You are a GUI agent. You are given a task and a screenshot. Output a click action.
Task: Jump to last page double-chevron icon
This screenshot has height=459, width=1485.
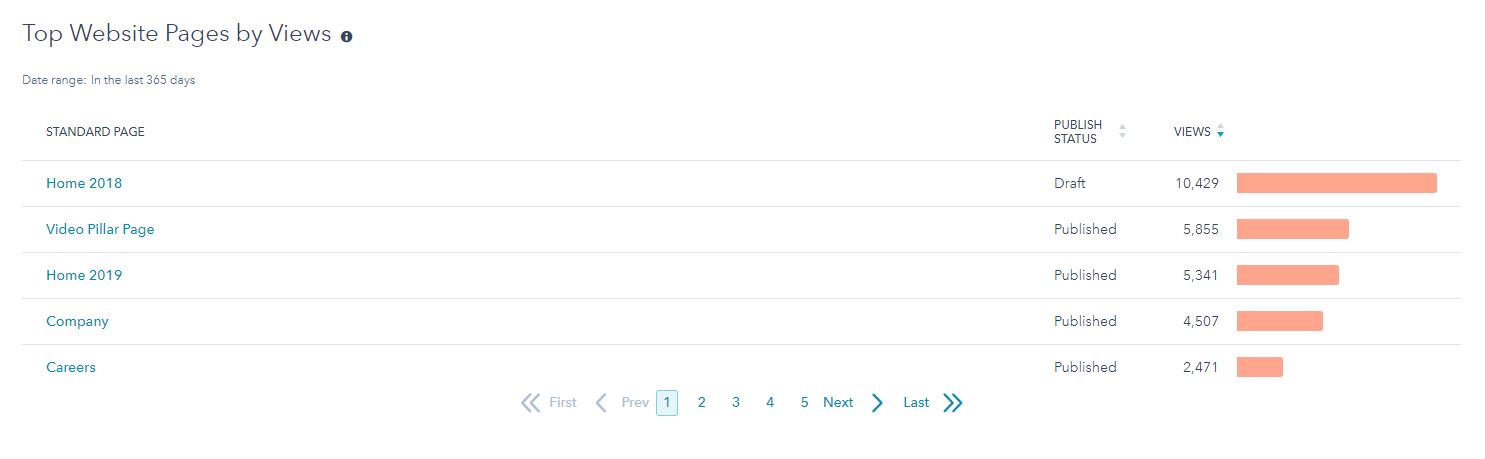953,403
